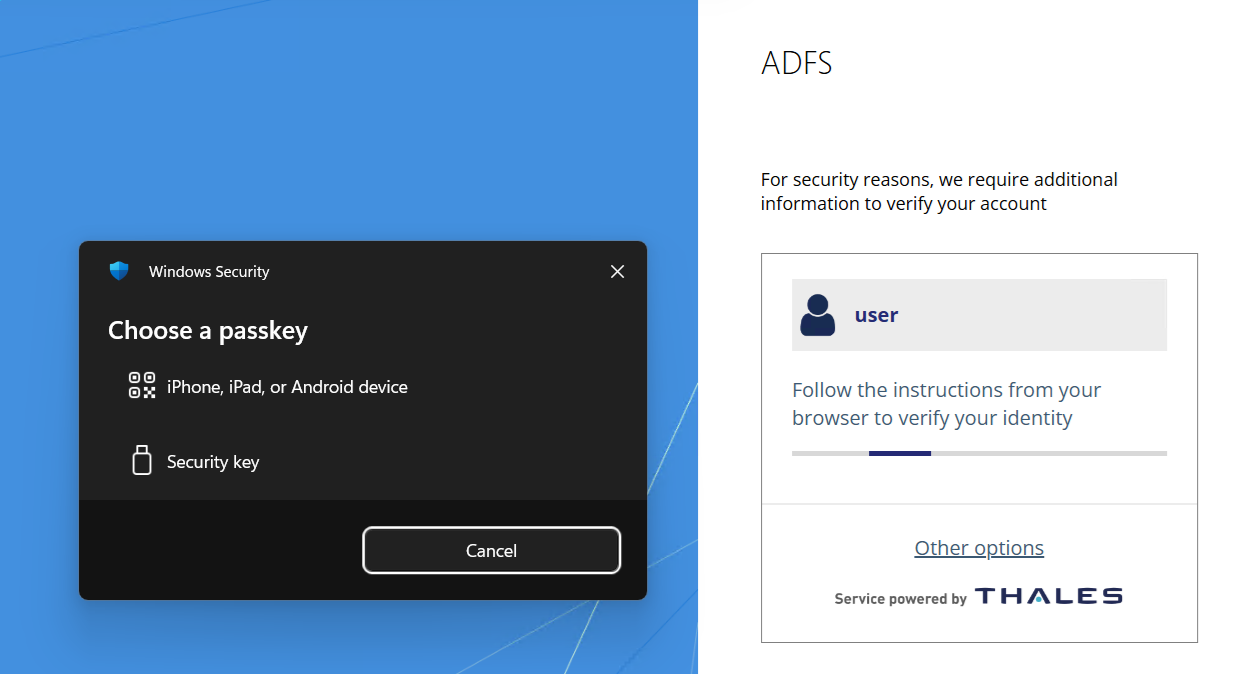Click the Service powered by label
Image resolution: width=1238 pixels, height=674 pixels.
tap(898, 598)
